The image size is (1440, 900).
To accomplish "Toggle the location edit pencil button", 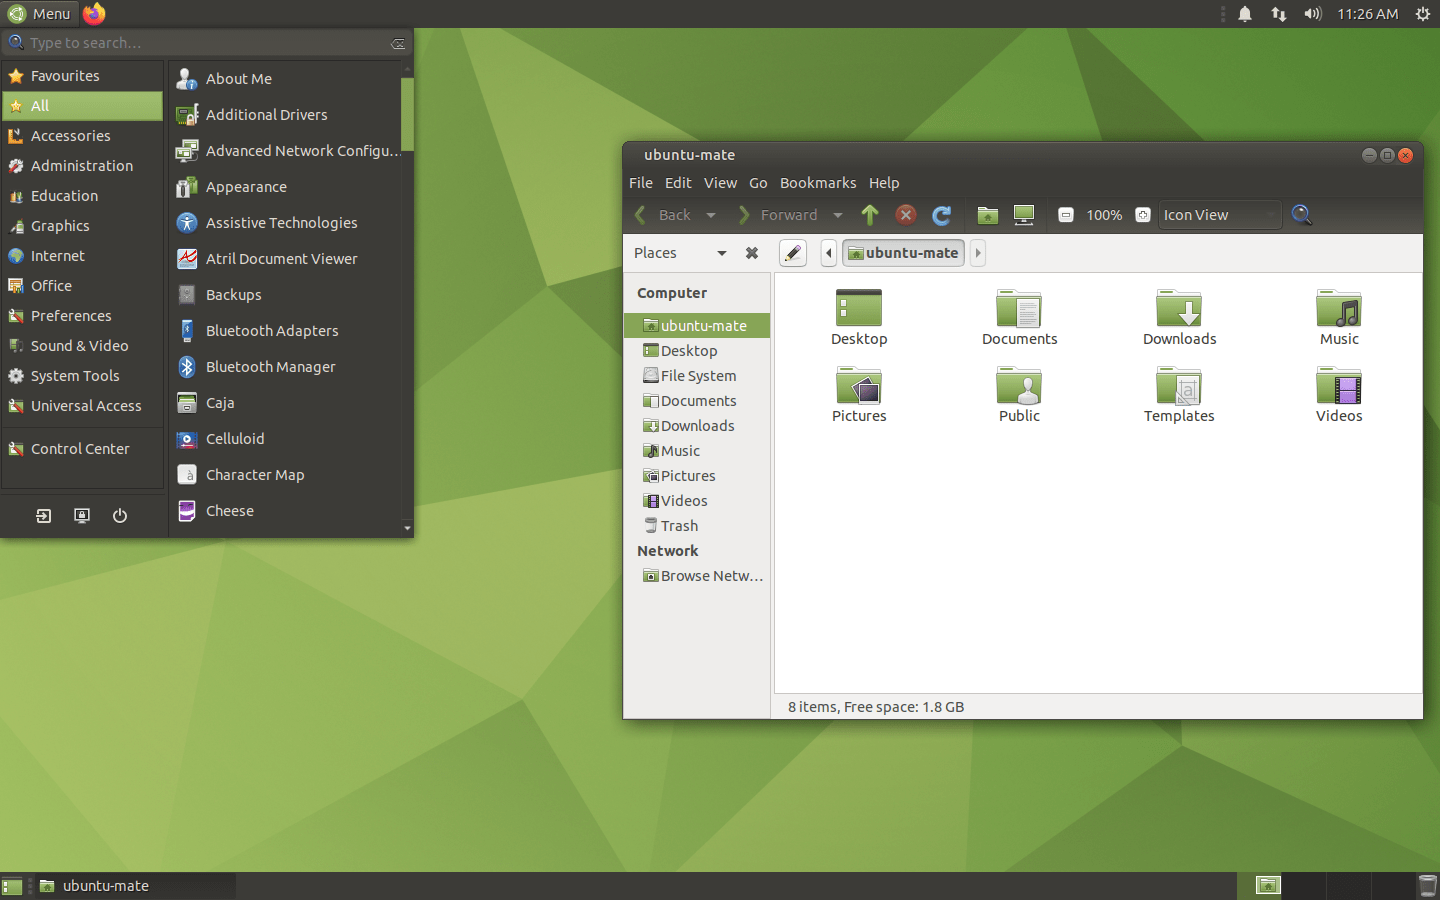I will click(793, 253).
